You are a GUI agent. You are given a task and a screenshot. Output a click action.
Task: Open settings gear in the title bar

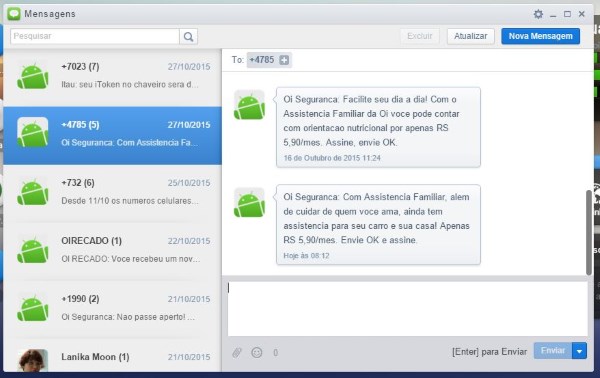(x=538, y=14)
